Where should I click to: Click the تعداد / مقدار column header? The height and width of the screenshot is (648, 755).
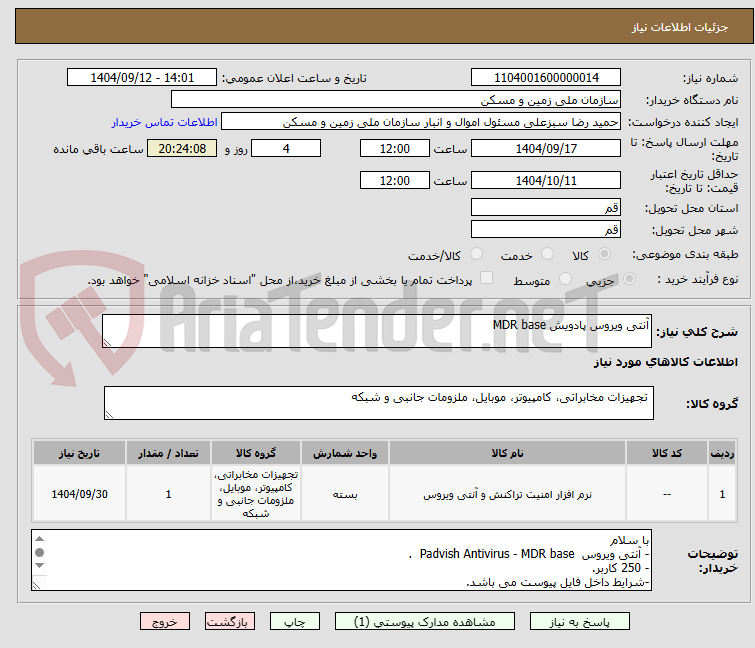point(168,453)
